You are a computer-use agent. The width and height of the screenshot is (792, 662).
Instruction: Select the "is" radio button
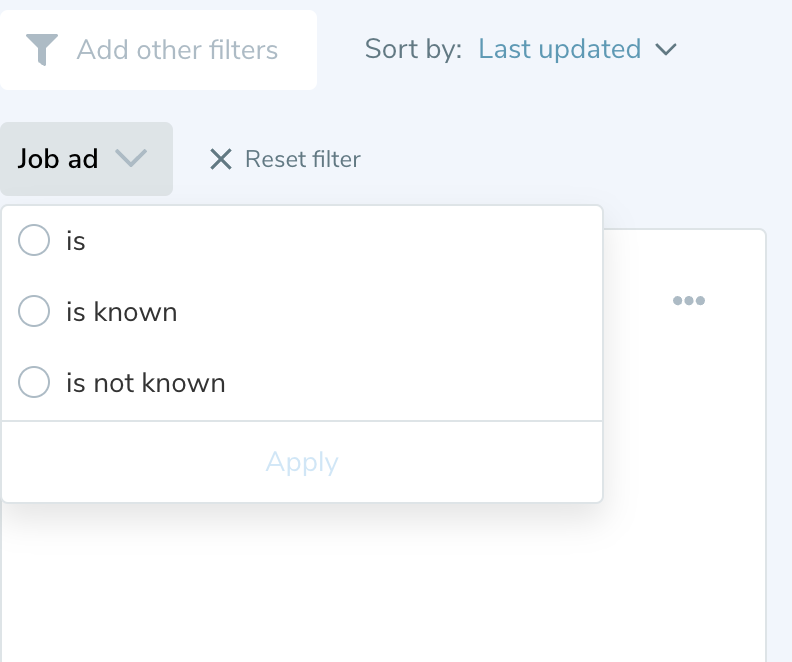coord(34,241)
